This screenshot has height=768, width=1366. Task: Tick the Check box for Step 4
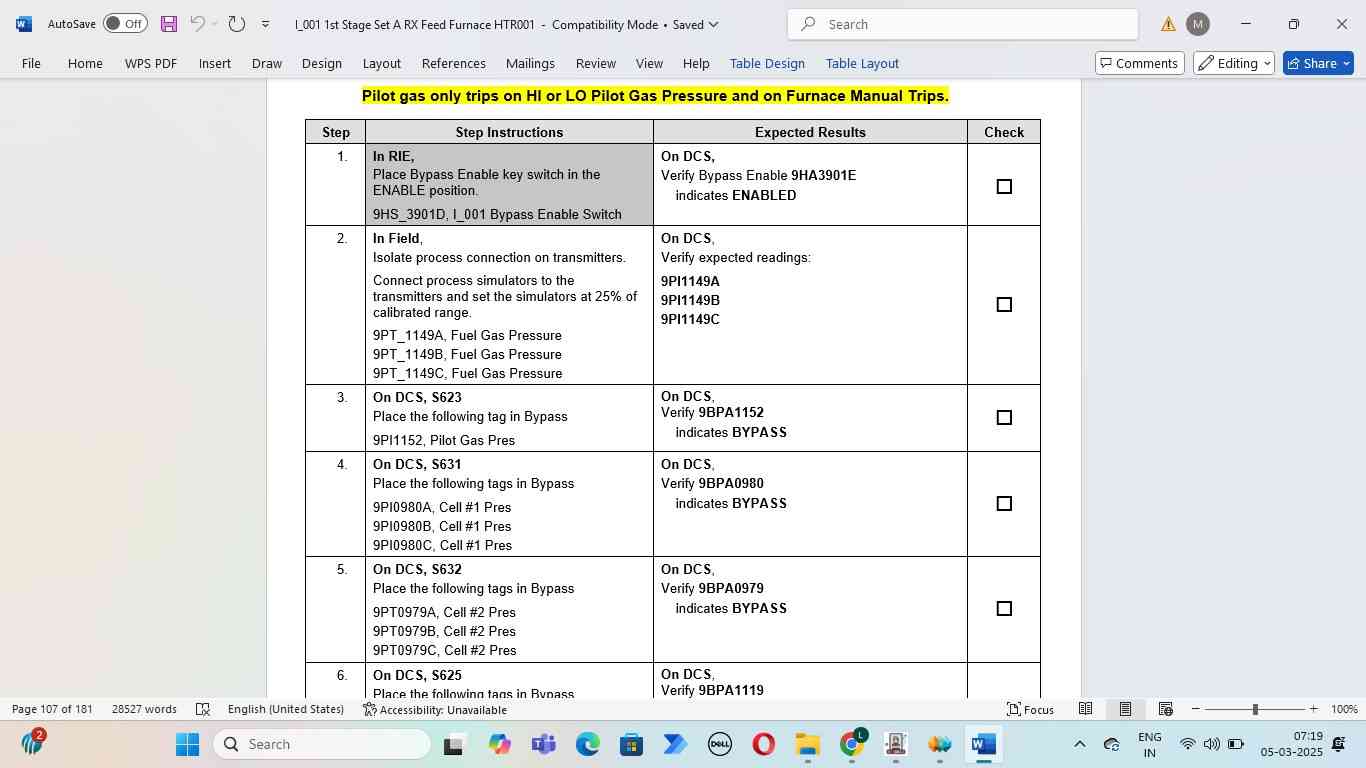pyautogui.click(x=1004, y=504)
